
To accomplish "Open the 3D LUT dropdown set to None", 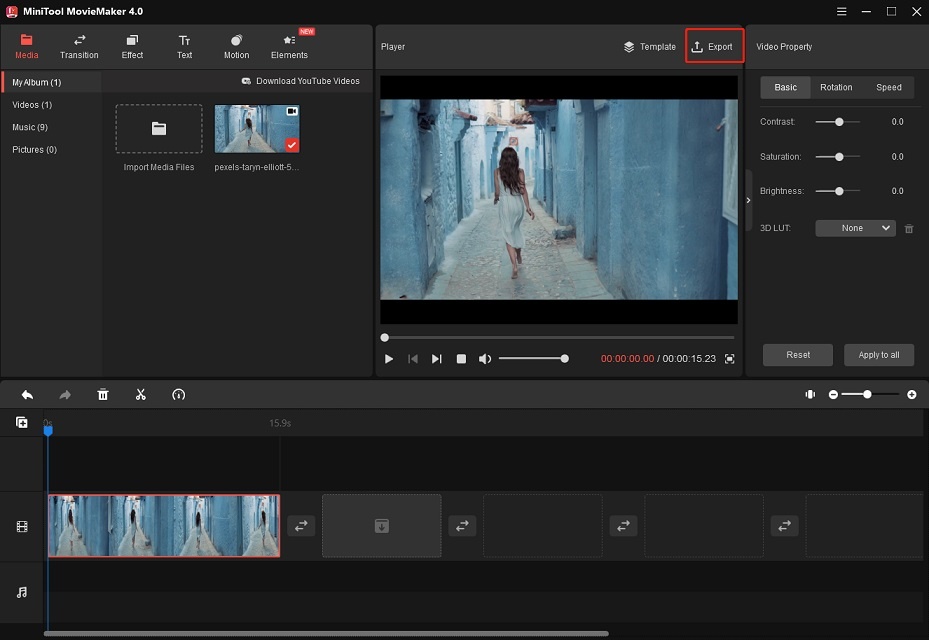I will 855,228.
